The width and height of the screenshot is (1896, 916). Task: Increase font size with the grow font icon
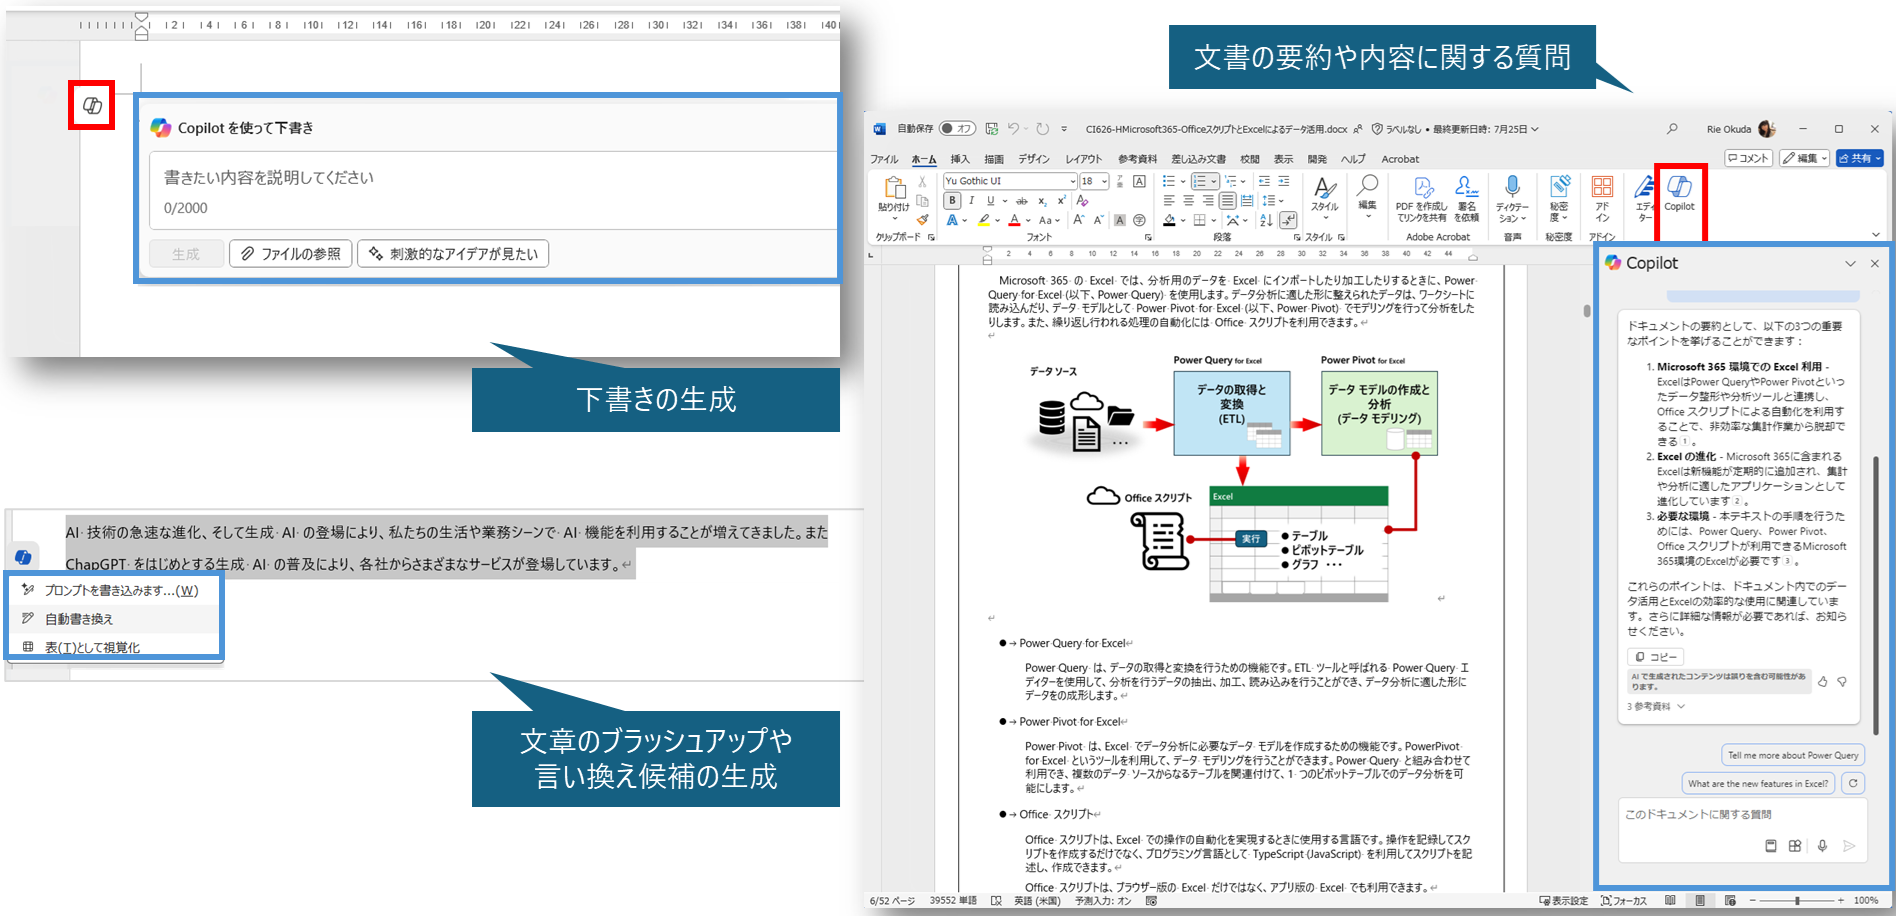click(1078, 220)
